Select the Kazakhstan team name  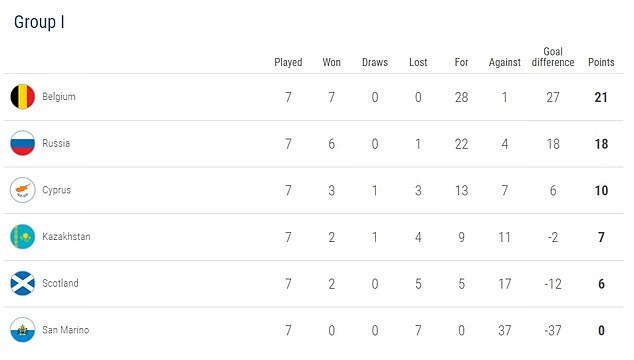(x=66, y=237)
